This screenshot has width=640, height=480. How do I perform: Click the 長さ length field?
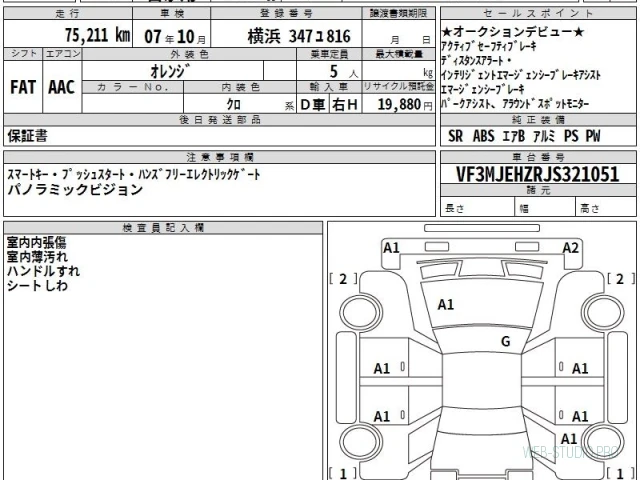(478, 207)
